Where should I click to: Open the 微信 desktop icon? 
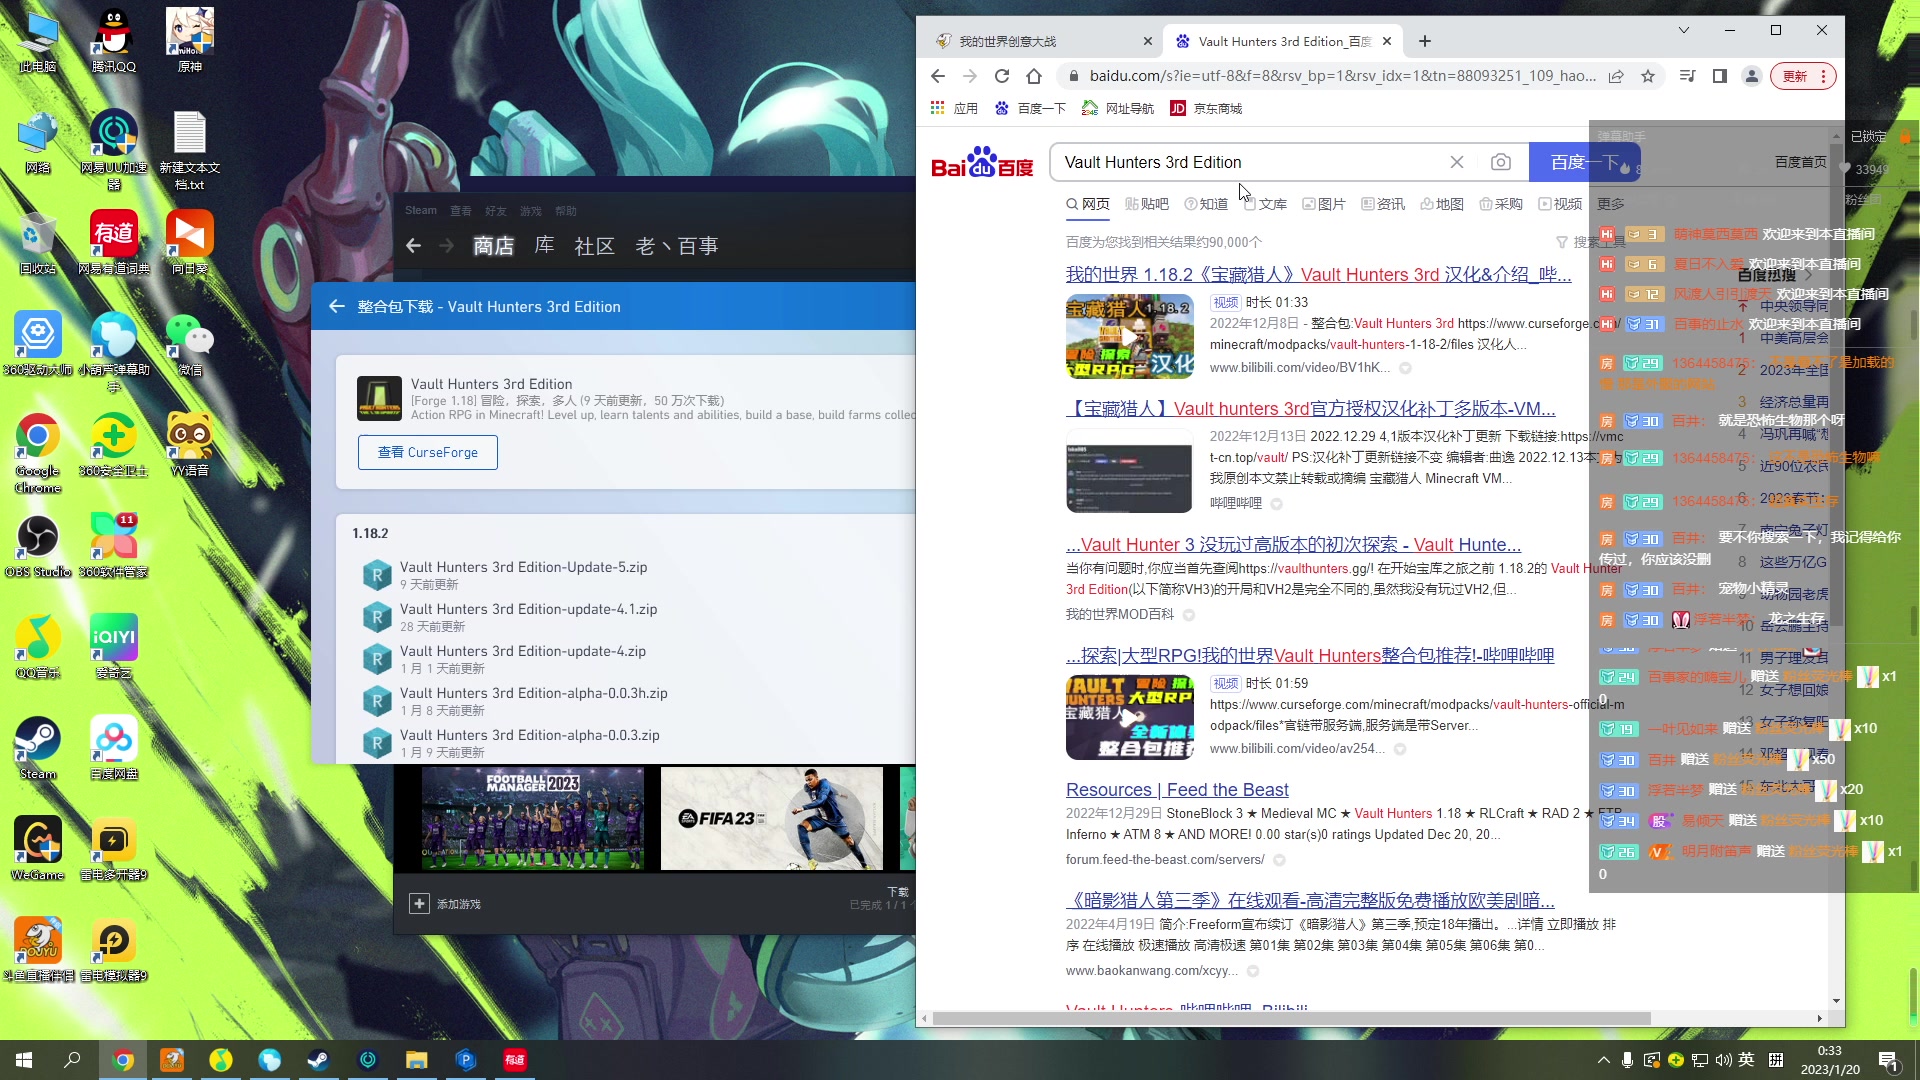190,344
